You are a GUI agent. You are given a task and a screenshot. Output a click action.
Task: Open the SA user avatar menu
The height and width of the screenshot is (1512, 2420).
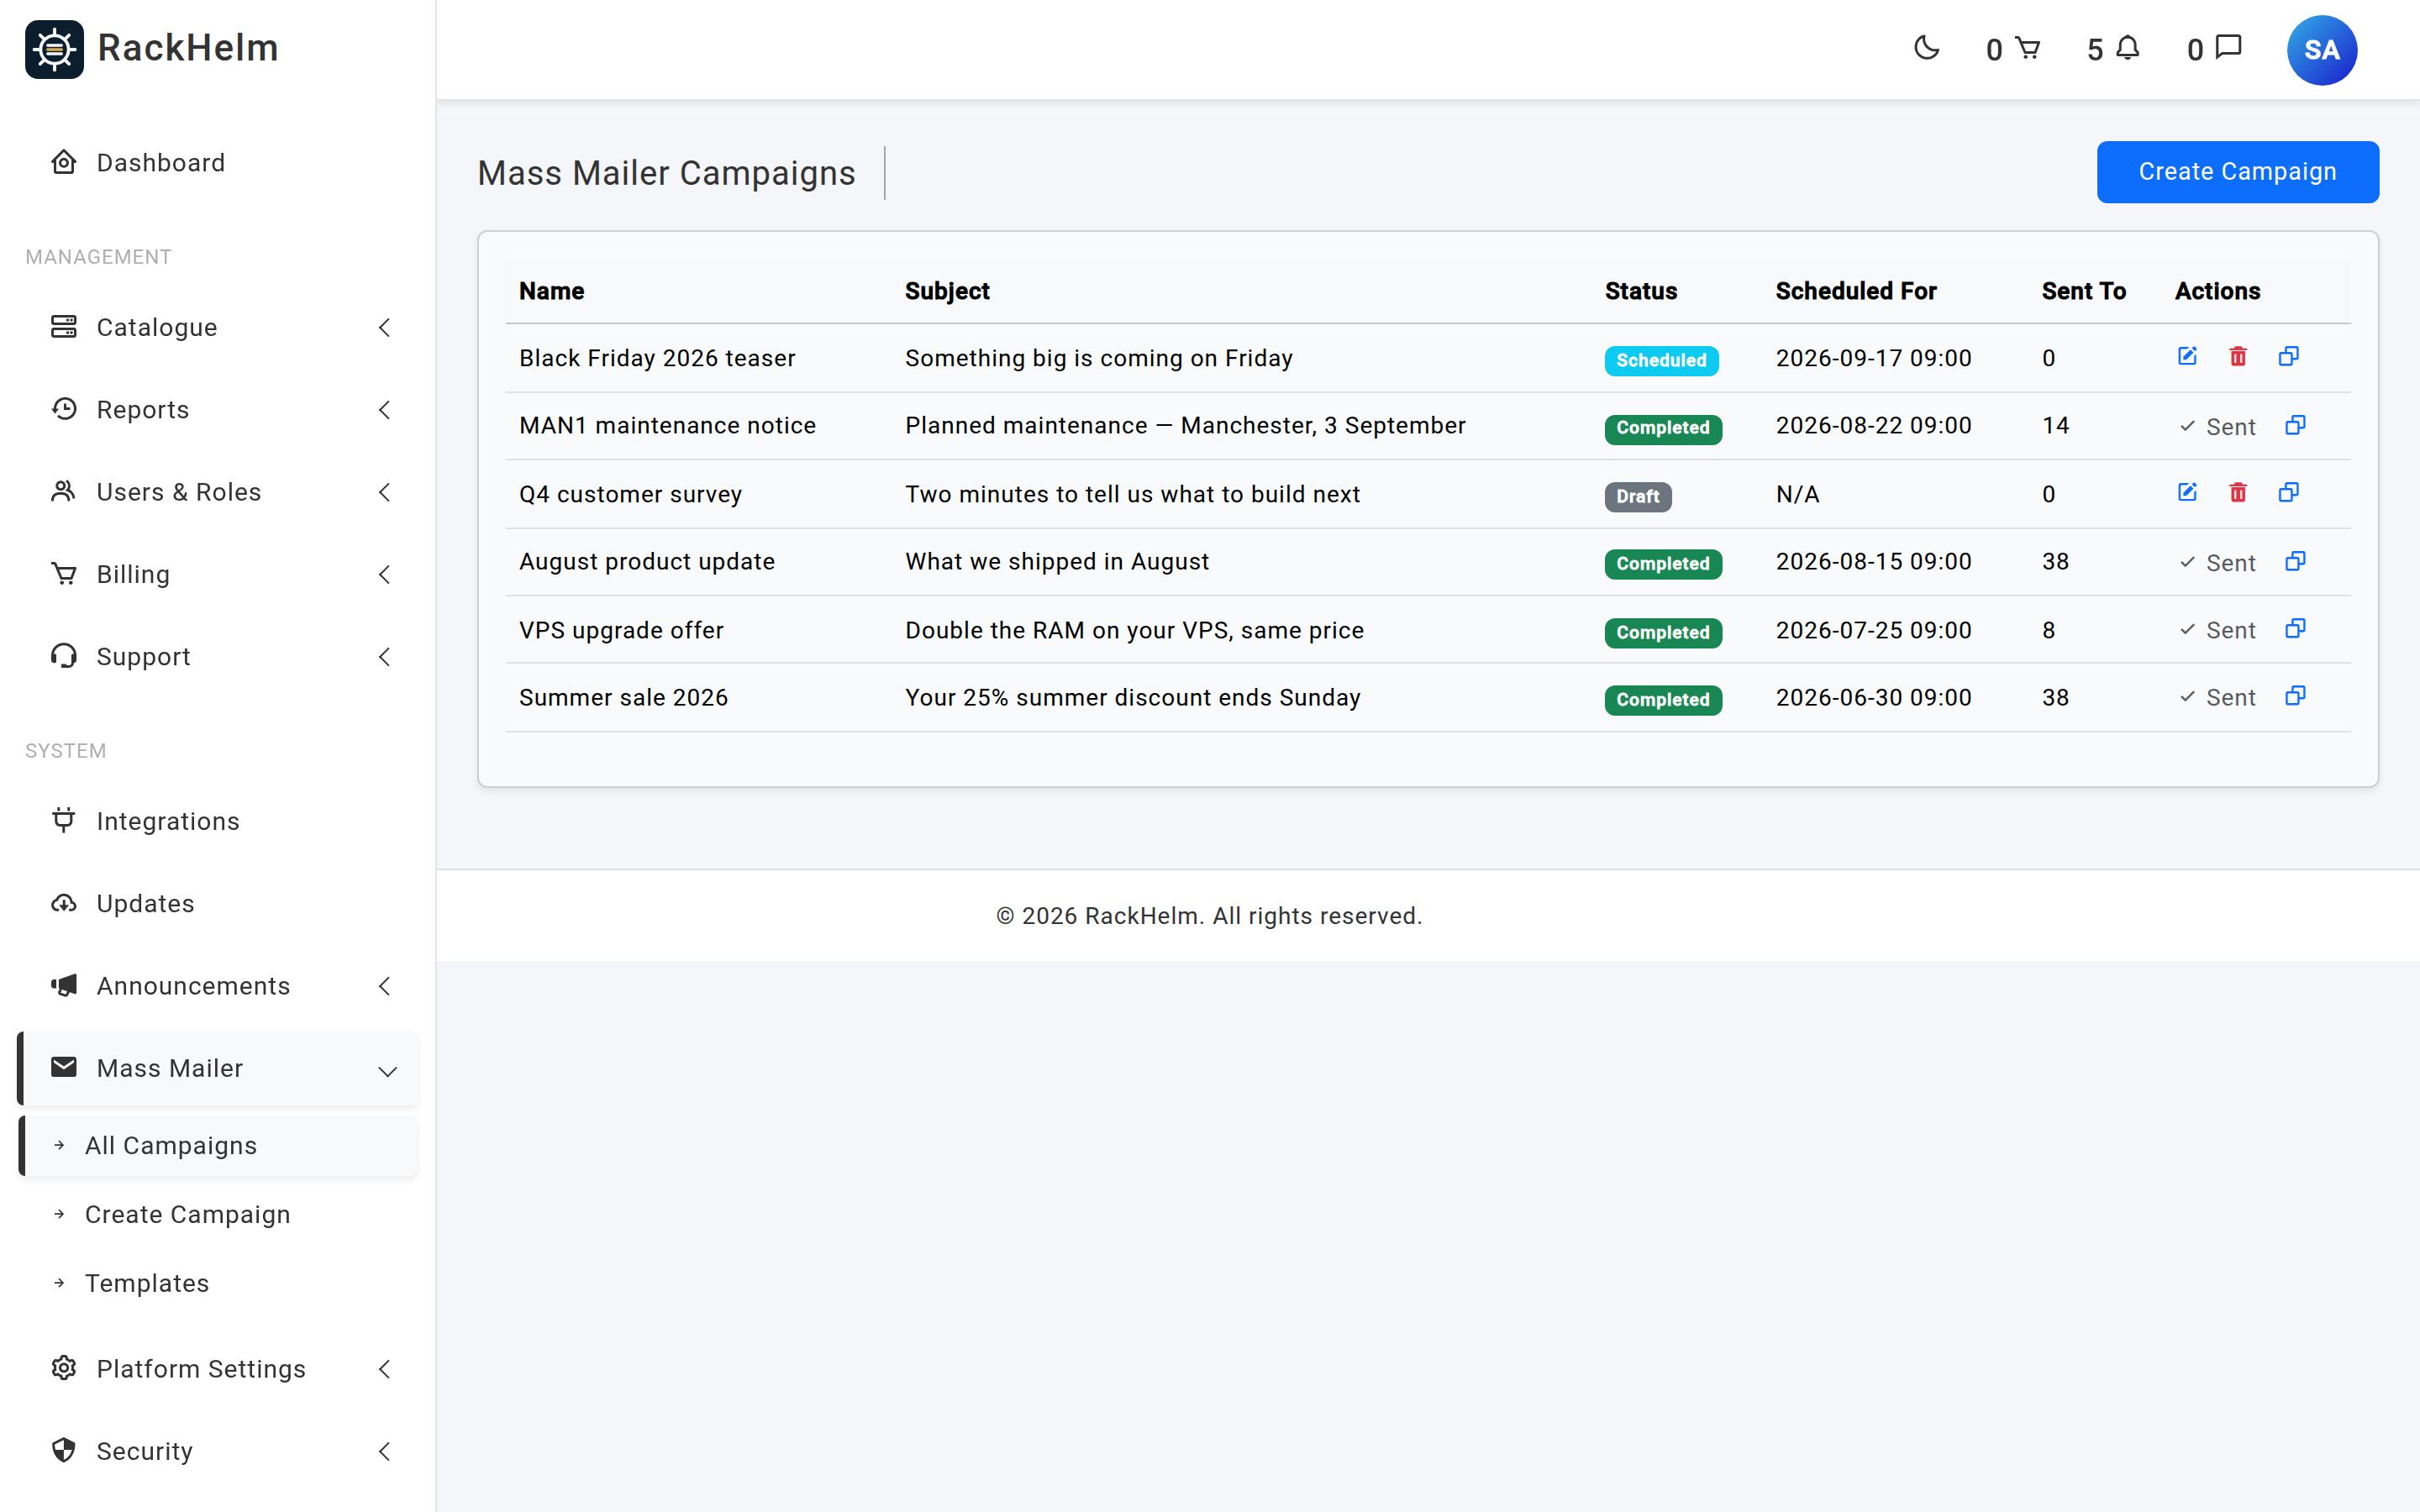[2321, 50]
